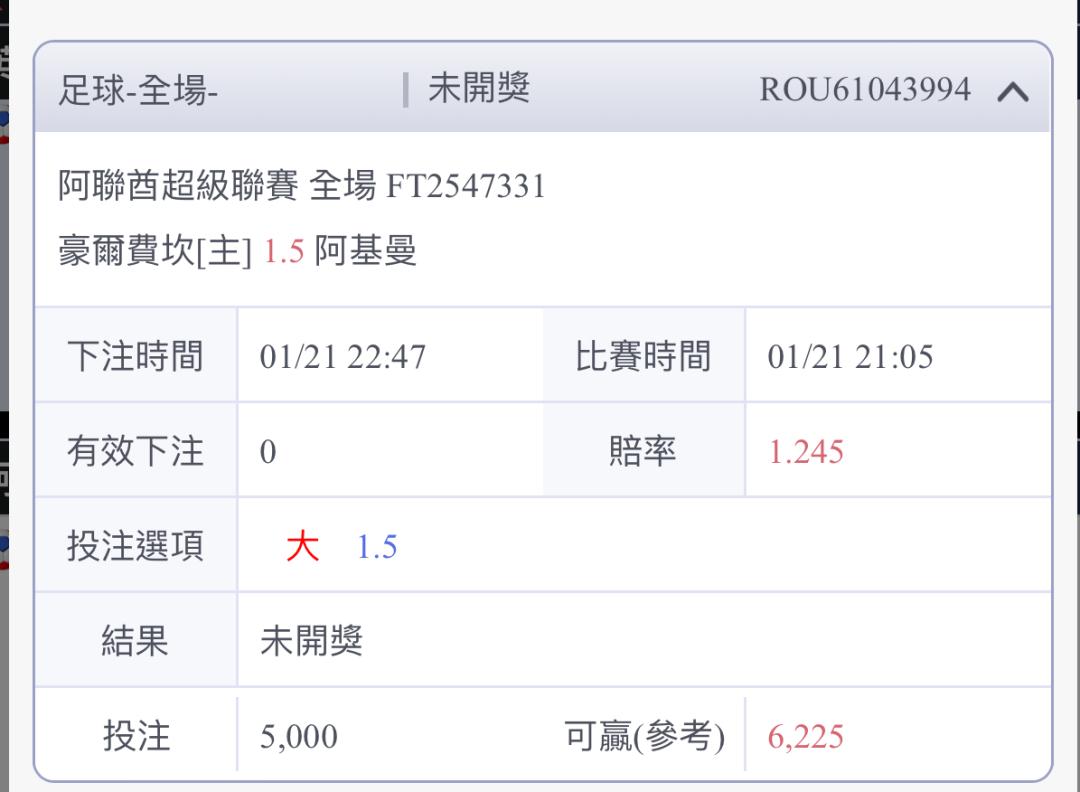Click the blue 1.5 line in the bet option row
Image resolution: width=1080 pixels, height=792 pixels.
point(377,547)
